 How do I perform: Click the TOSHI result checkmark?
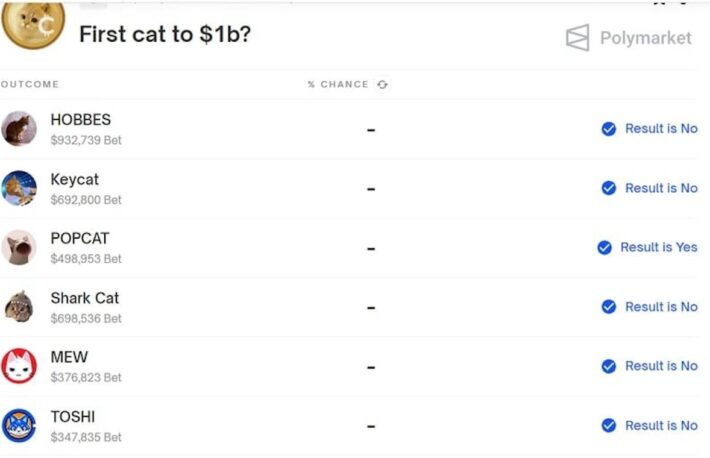[608, 425]
